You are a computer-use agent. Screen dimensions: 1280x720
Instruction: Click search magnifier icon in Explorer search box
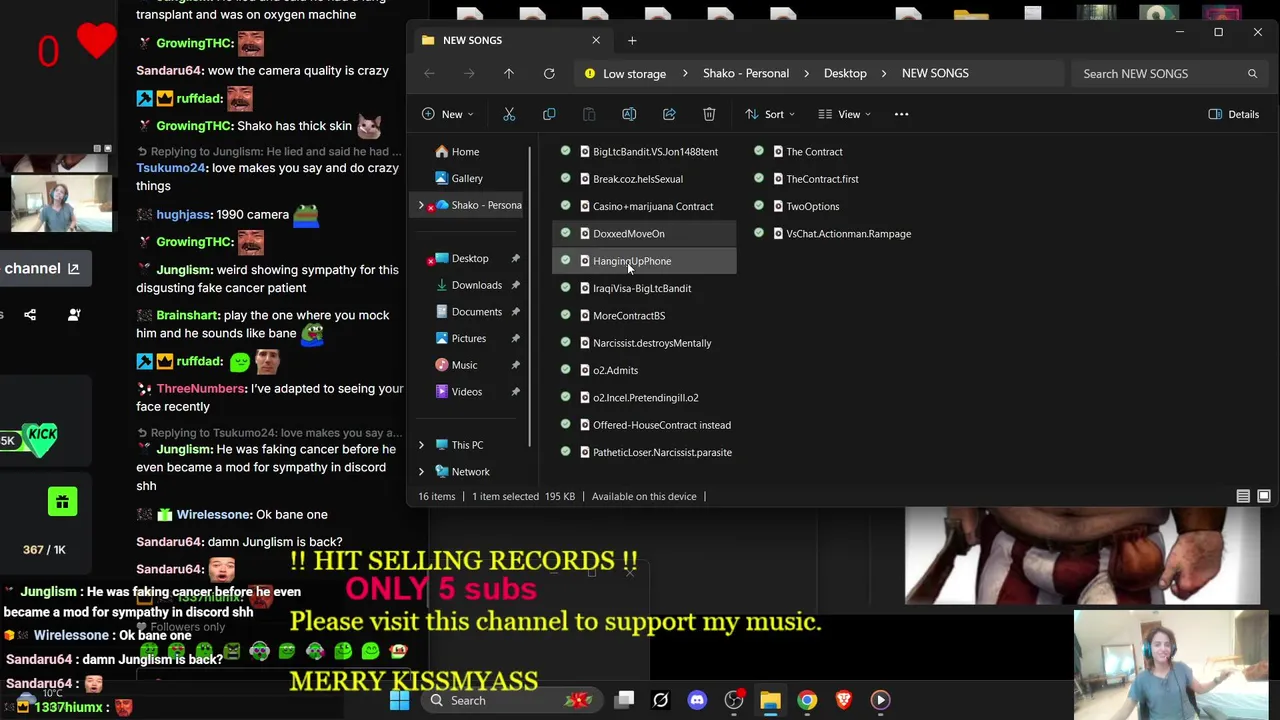(1252, 73)
